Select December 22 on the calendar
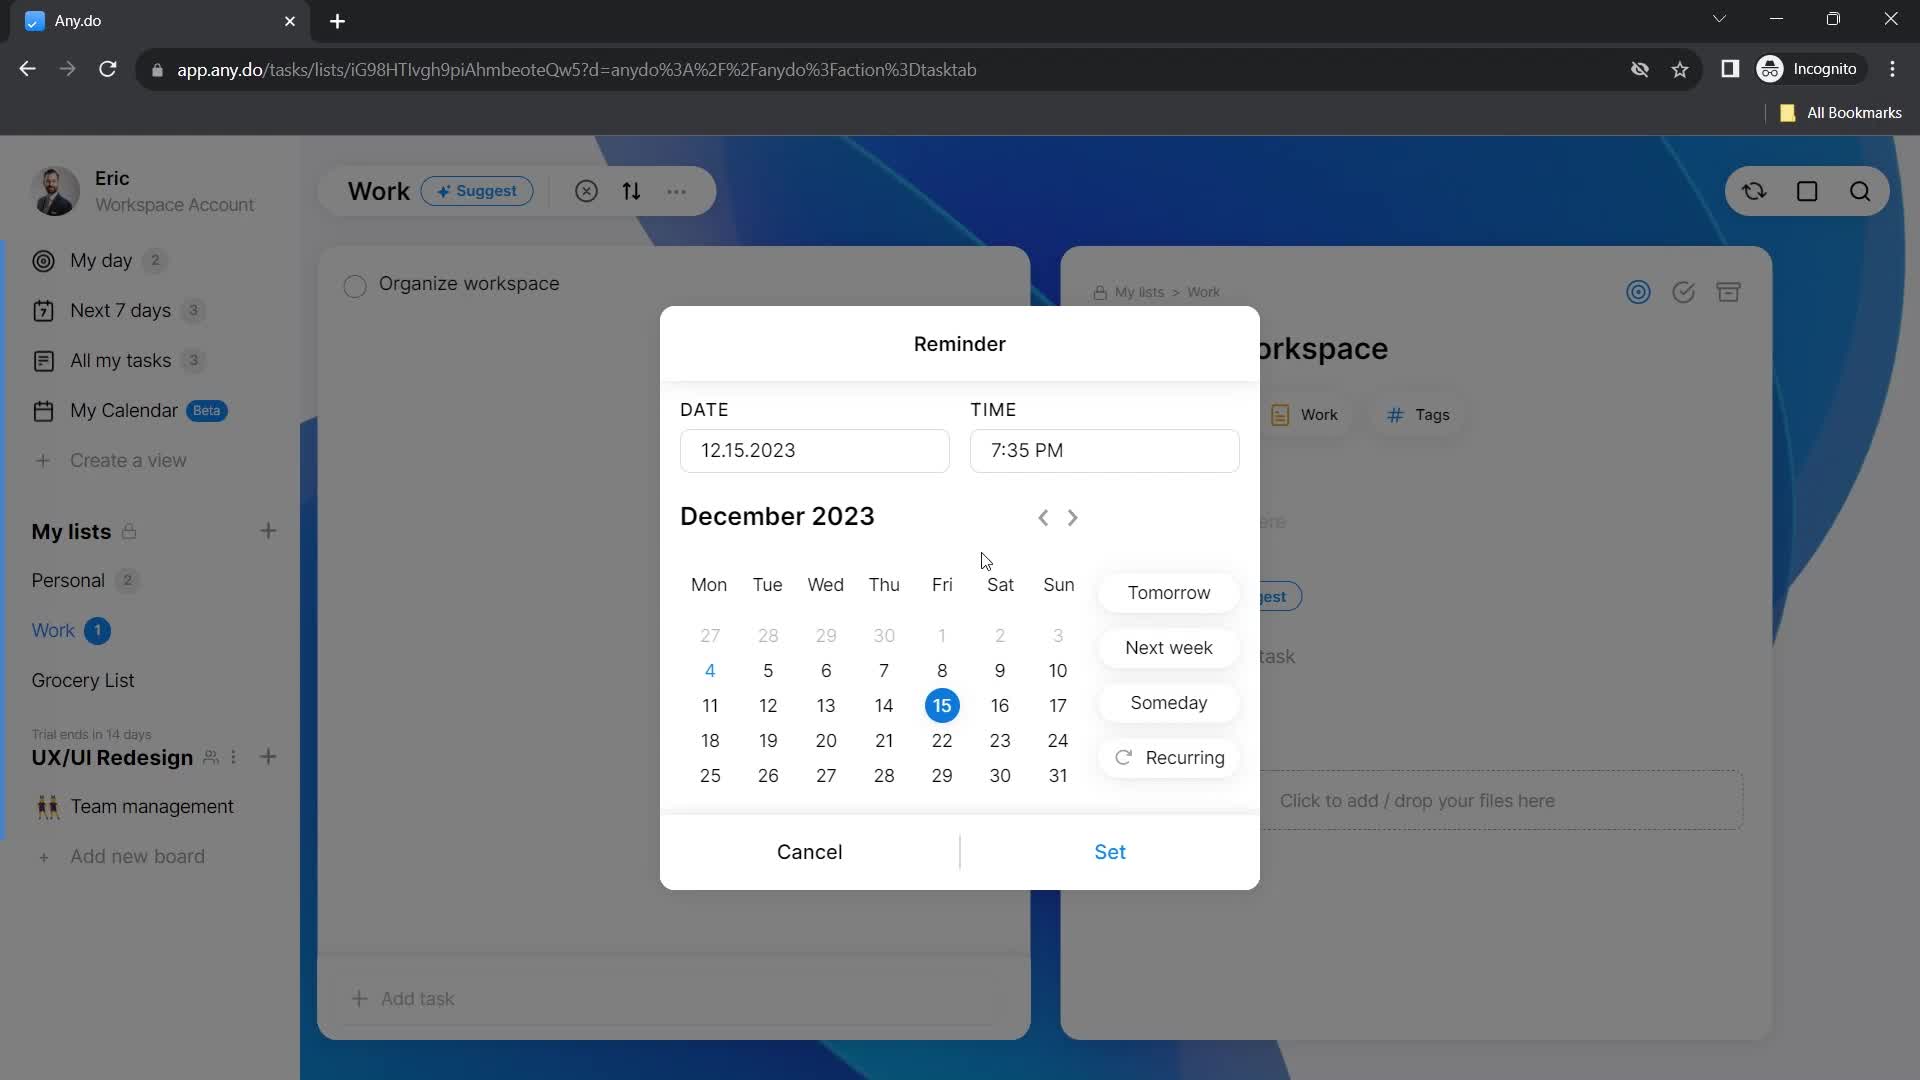This screenshot has width=1920, height=1080. (942, 740)
